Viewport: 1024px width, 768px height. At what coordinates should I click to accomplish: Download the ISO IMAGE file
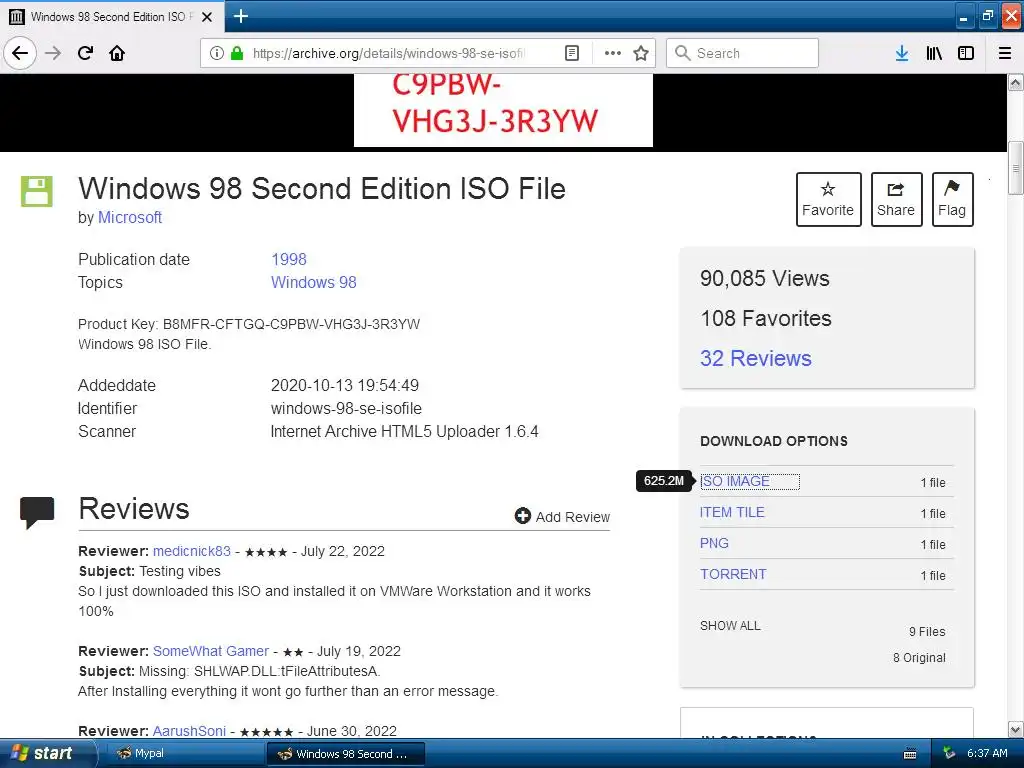click(735, 481)
